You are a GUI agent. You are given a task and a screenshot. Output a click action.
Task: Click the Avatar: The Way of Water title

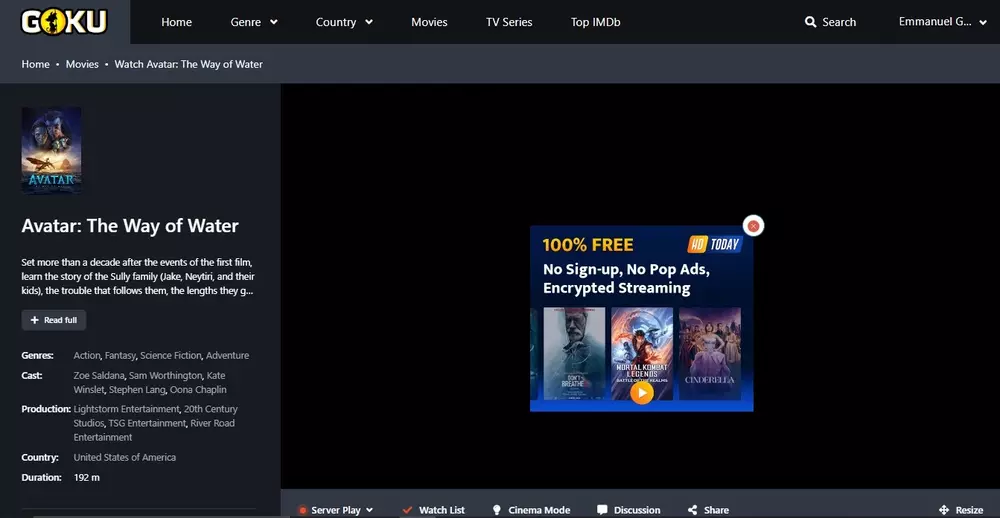pos(130,226)
